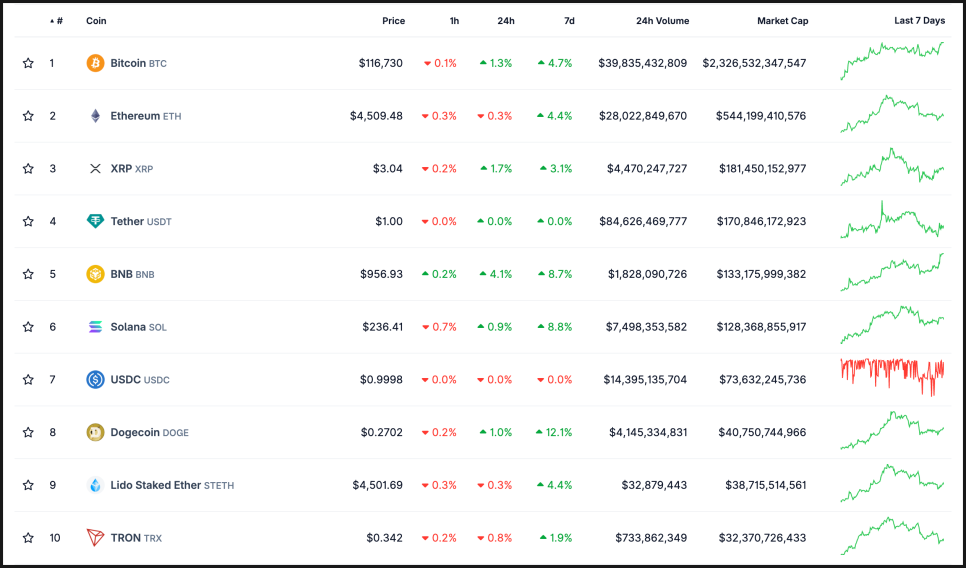Click the USDC logo icon
Screen dimensions: 966x568
95,379
